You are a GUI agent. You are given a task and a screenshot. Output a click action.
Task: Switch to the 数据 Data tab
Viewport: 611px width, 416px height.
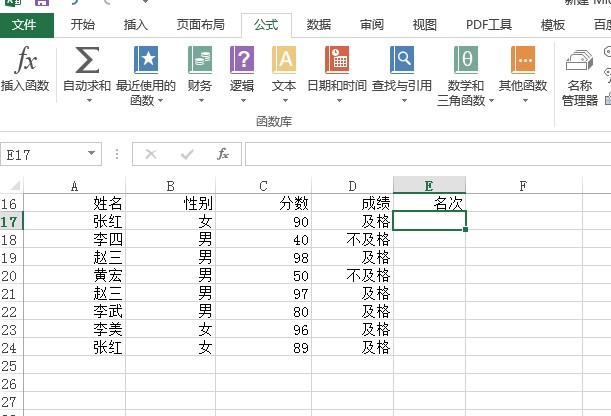coord(319,25)
